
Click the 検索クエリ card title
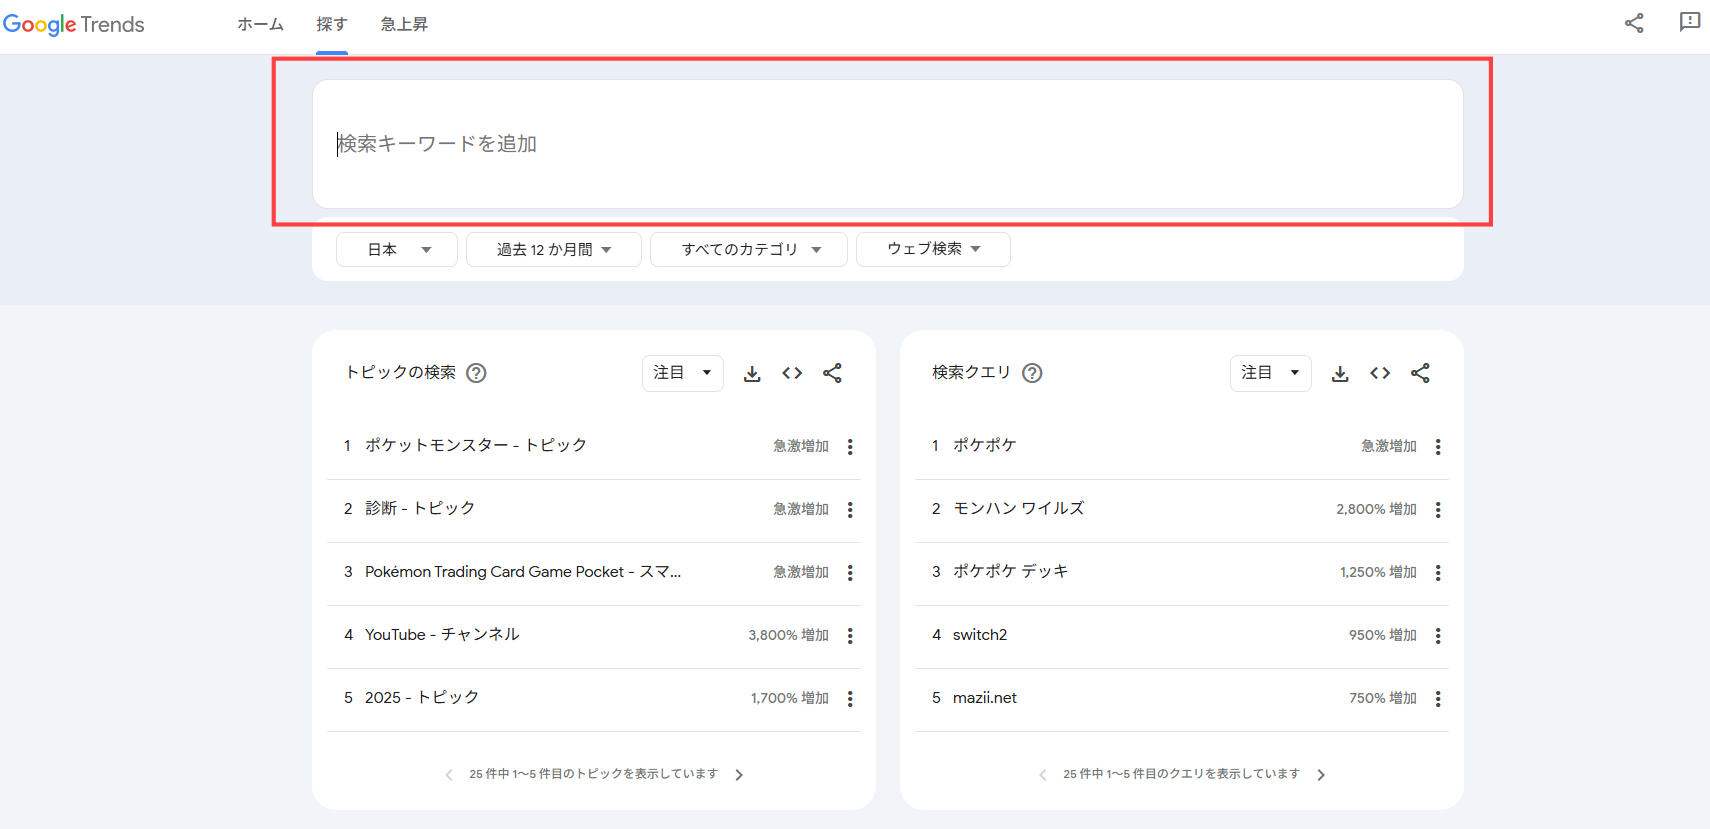pos(972,372)
